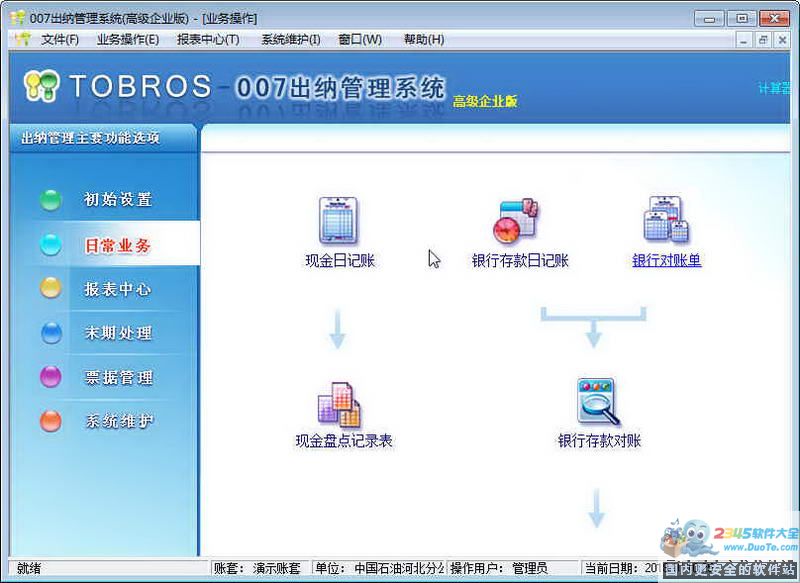The width and height of the screenshot is (800, 583).
Task: Click the 出纳管理主要功能选项 sidebar header
Action: pyautogui.click(x=91, y=138)
